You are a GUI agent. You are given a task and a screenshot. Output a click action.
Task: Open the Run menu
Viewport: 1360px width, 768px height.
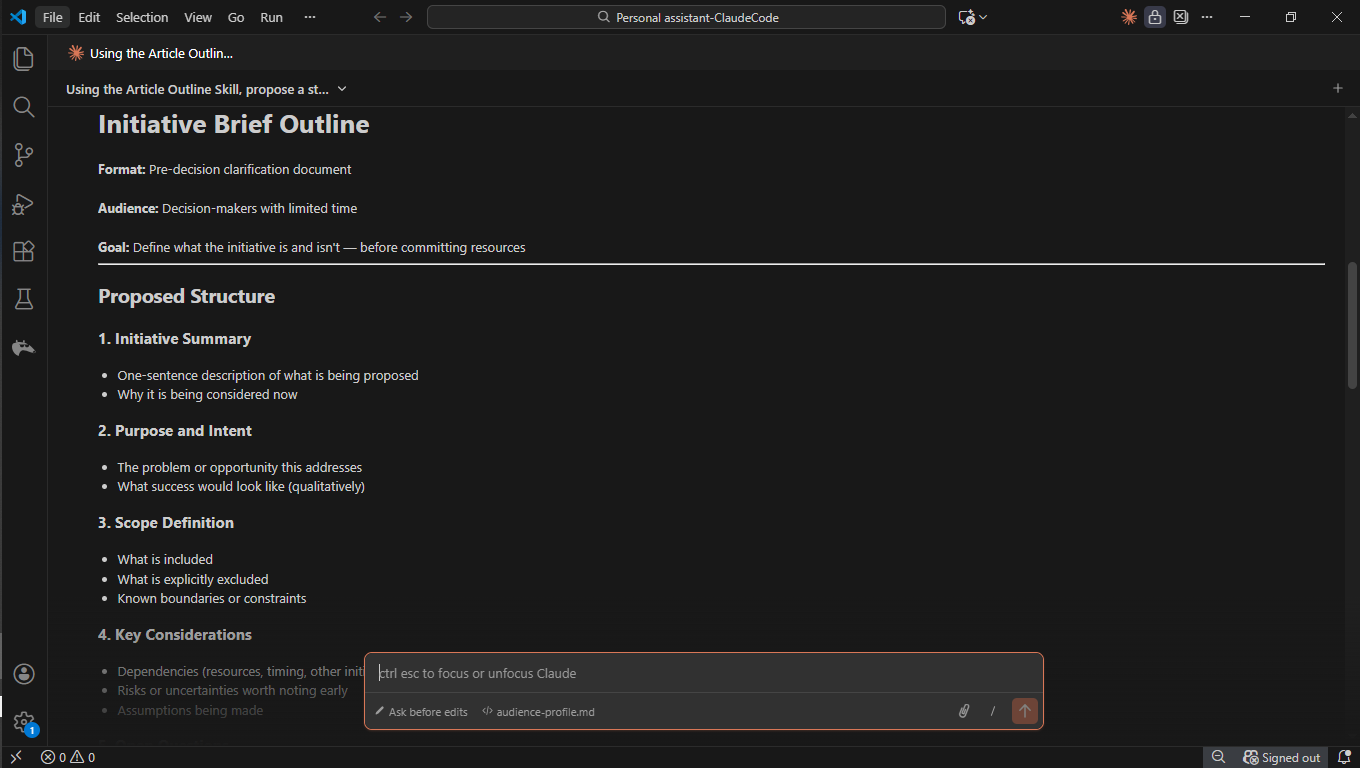click(x=271, y=17)
